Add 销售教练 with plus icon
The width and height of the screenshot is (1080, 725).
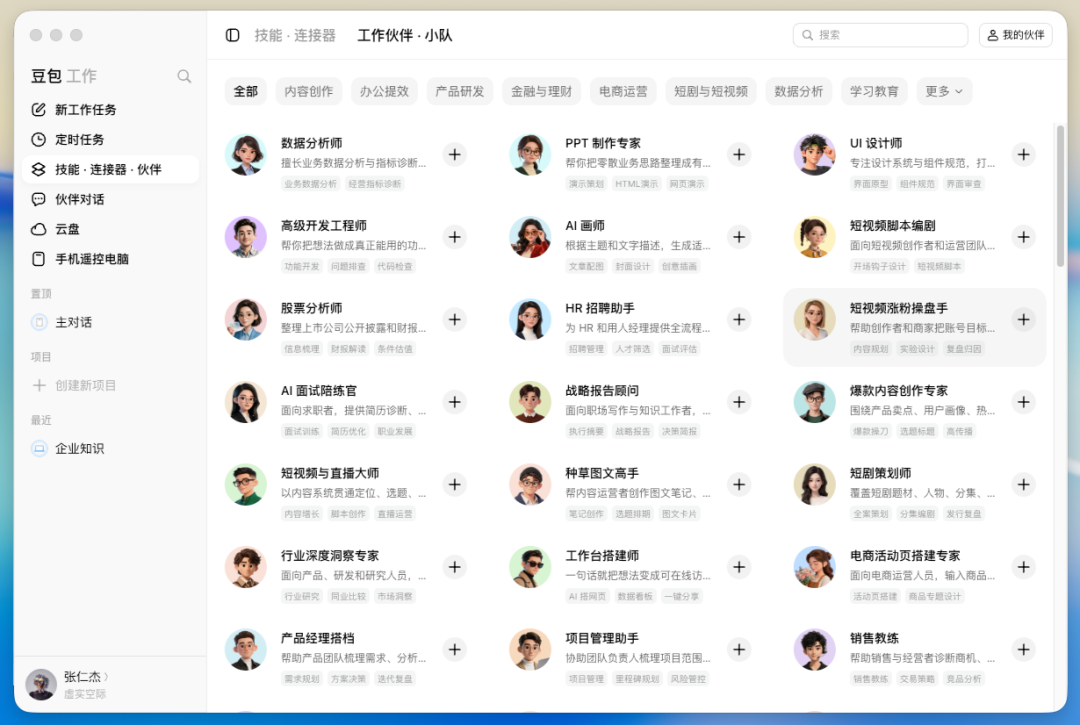[1024, 650]
